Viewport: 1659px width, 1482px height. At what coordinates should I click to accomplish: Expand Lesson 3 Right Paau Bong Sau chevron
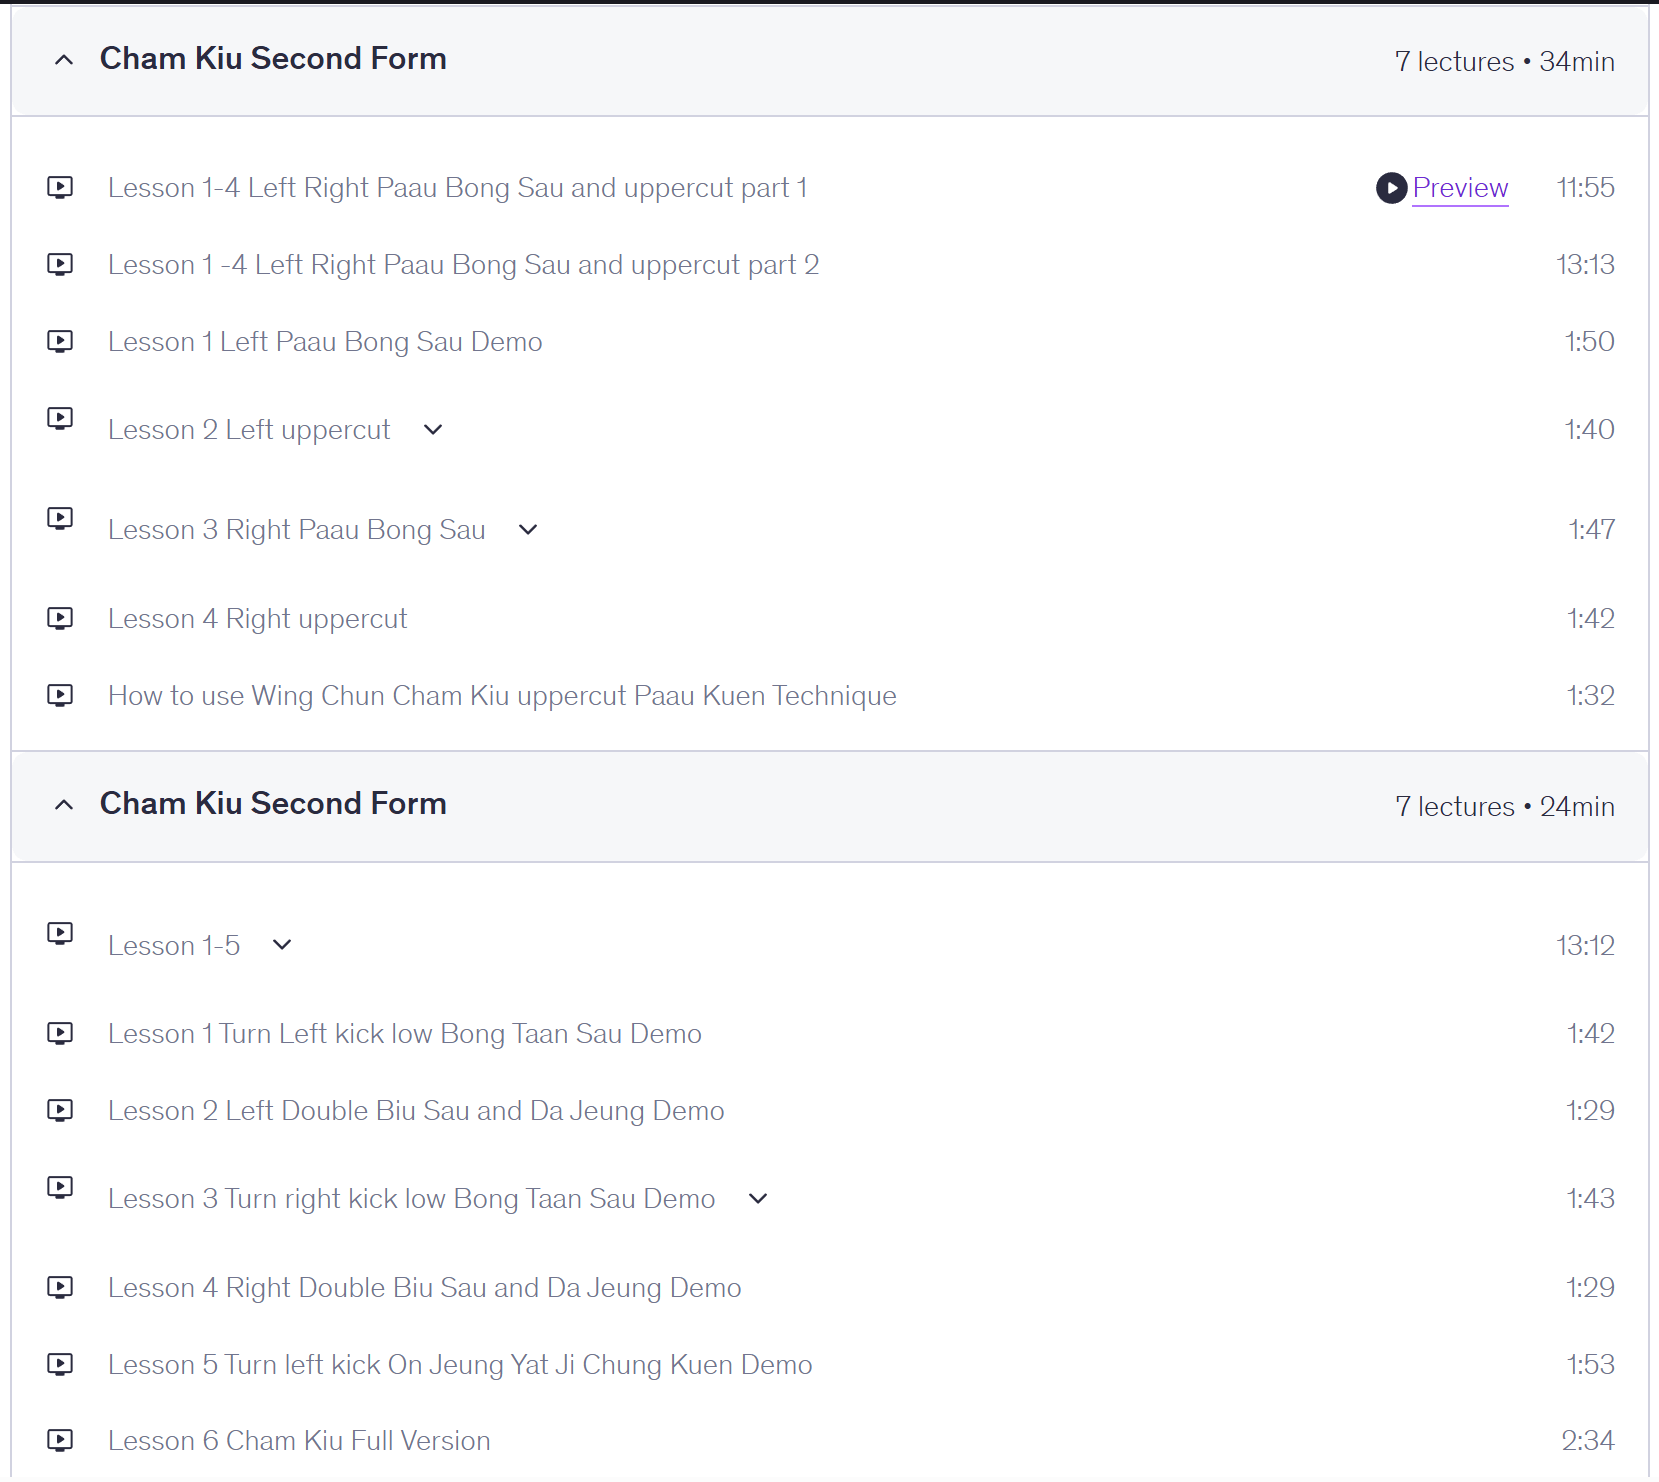[x=528, y=530]
